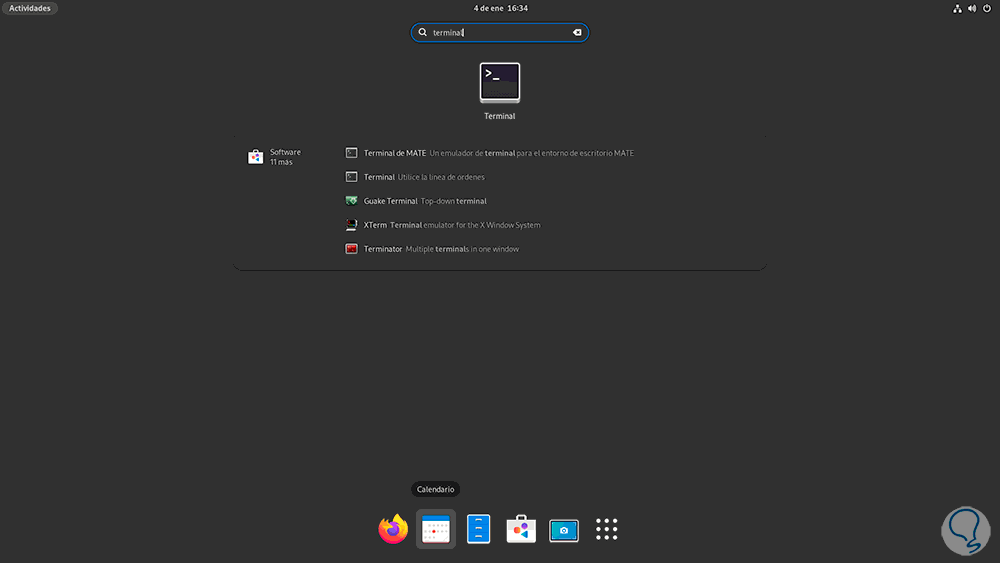Show all applications grid
Screen dimensions: 1000x563
click(x=607, y=529)
